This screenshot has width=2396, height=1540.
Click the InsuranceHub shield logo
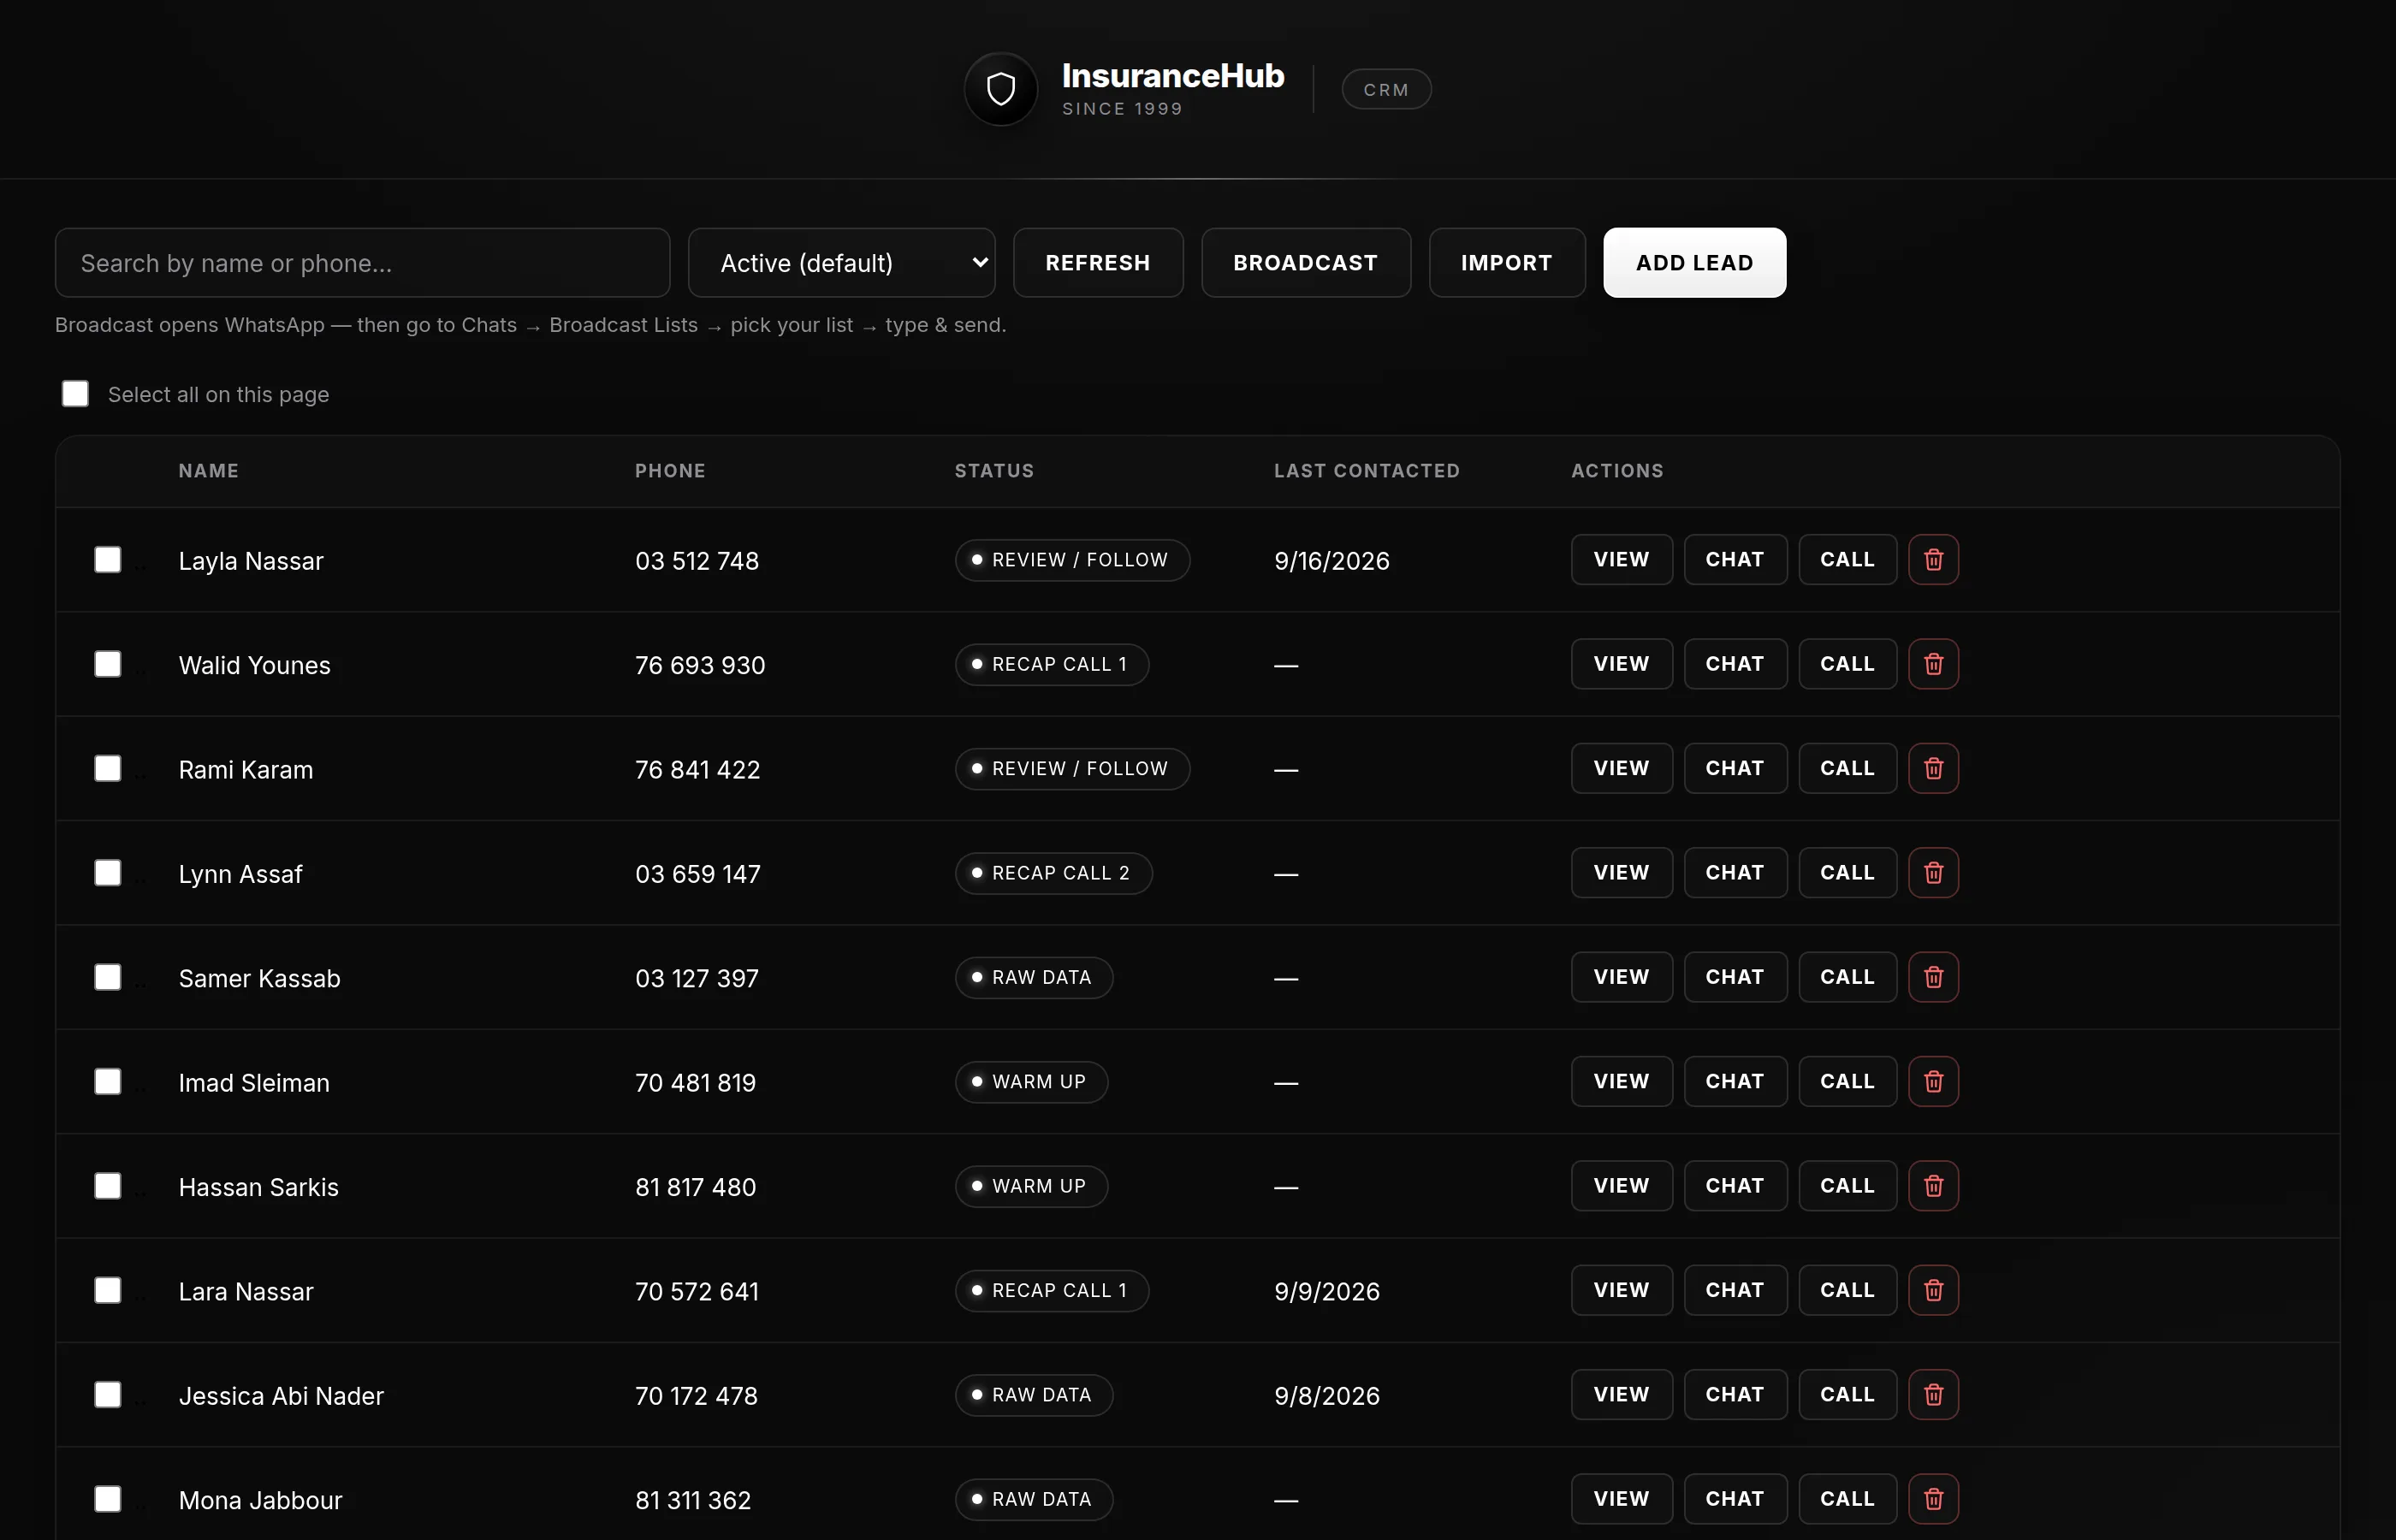tap(1001, 90)
